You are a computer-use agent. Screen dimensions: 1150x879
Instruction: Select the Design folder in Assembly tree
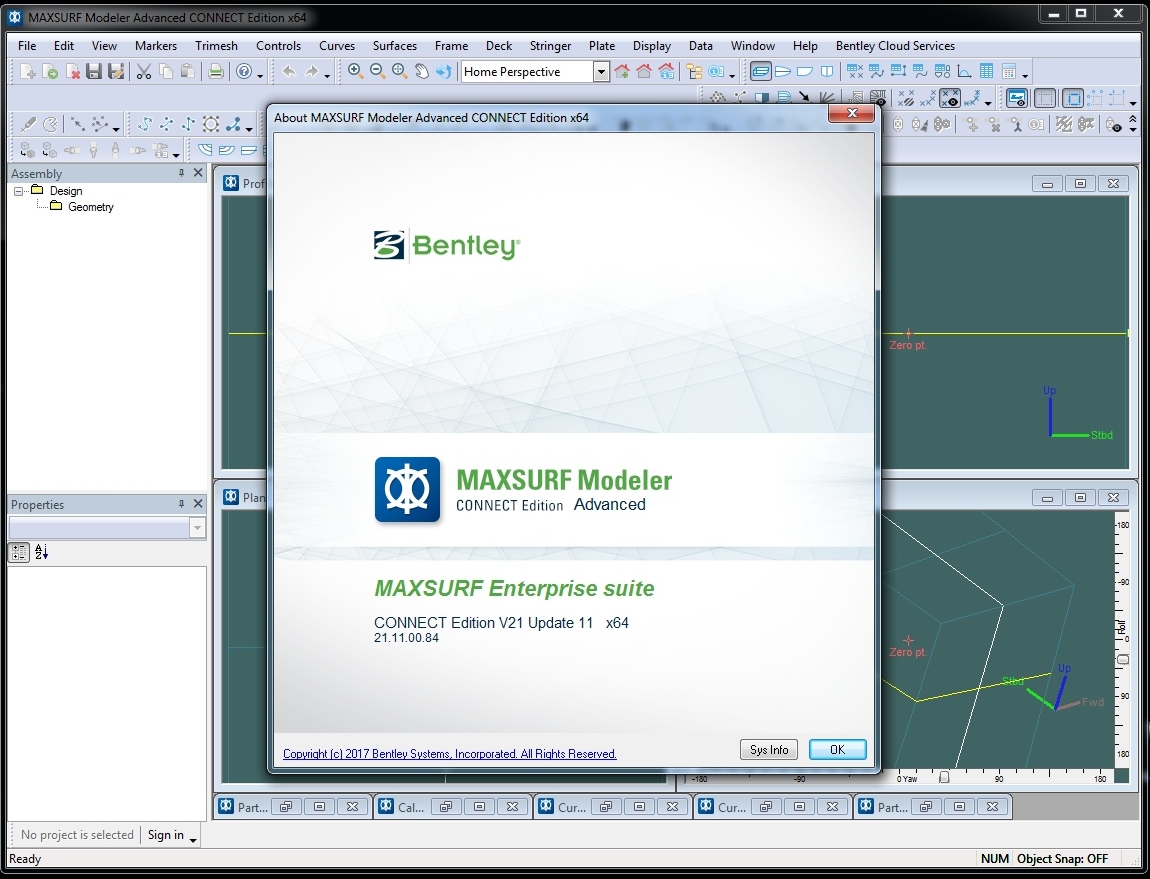(66, 191)
